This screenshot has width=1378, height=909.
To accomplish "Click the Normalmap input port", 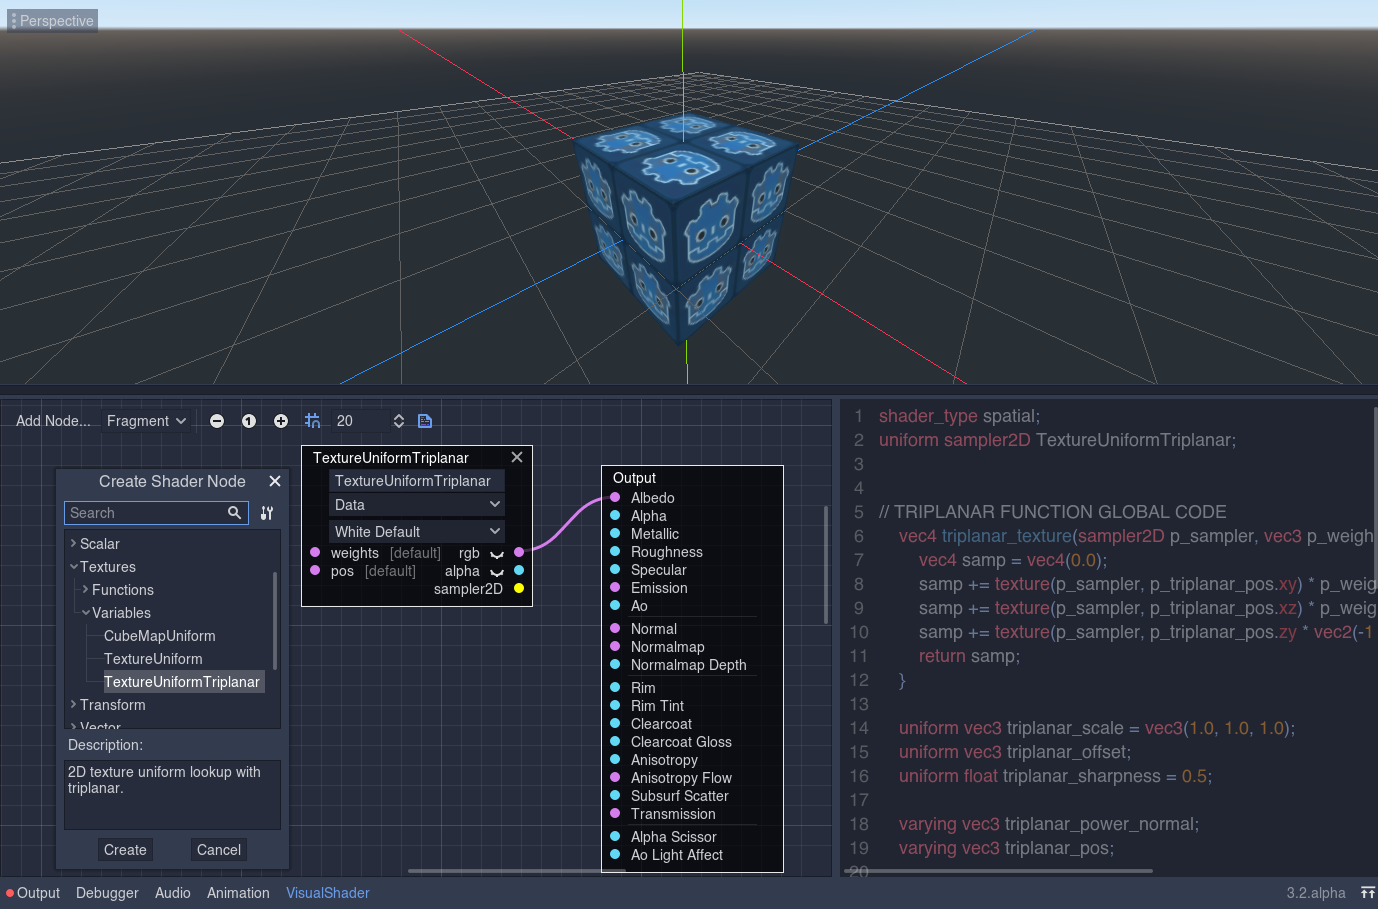I will (615, 646).
